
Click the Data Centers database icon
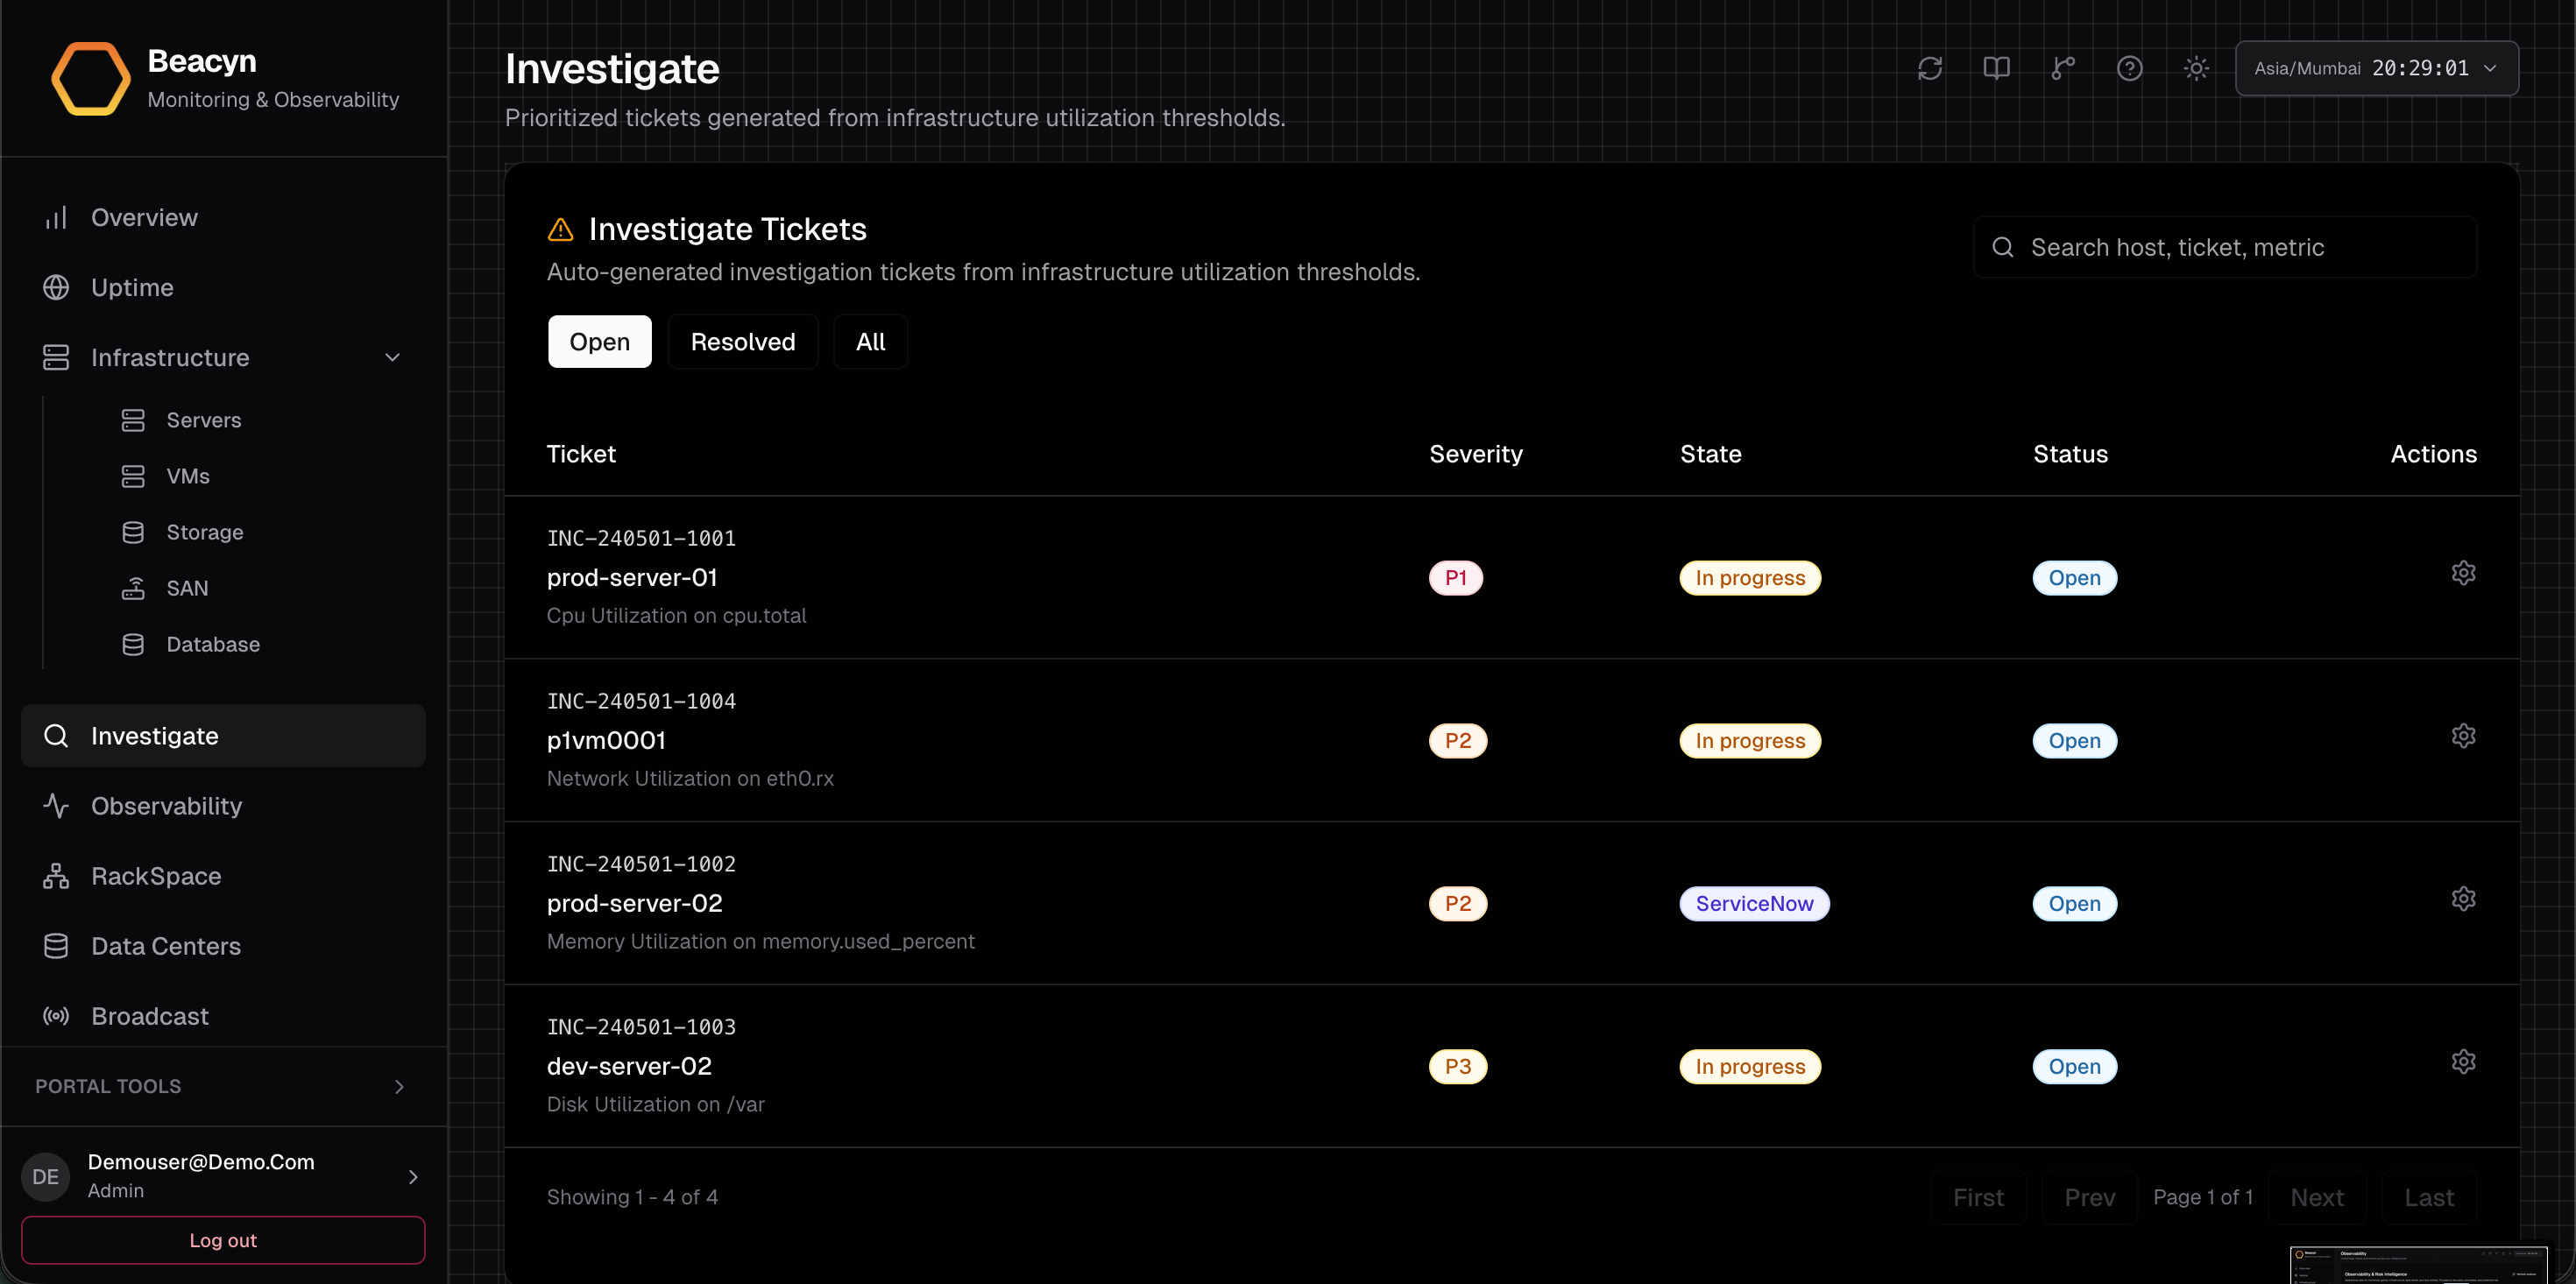click(x=56, y=946)
